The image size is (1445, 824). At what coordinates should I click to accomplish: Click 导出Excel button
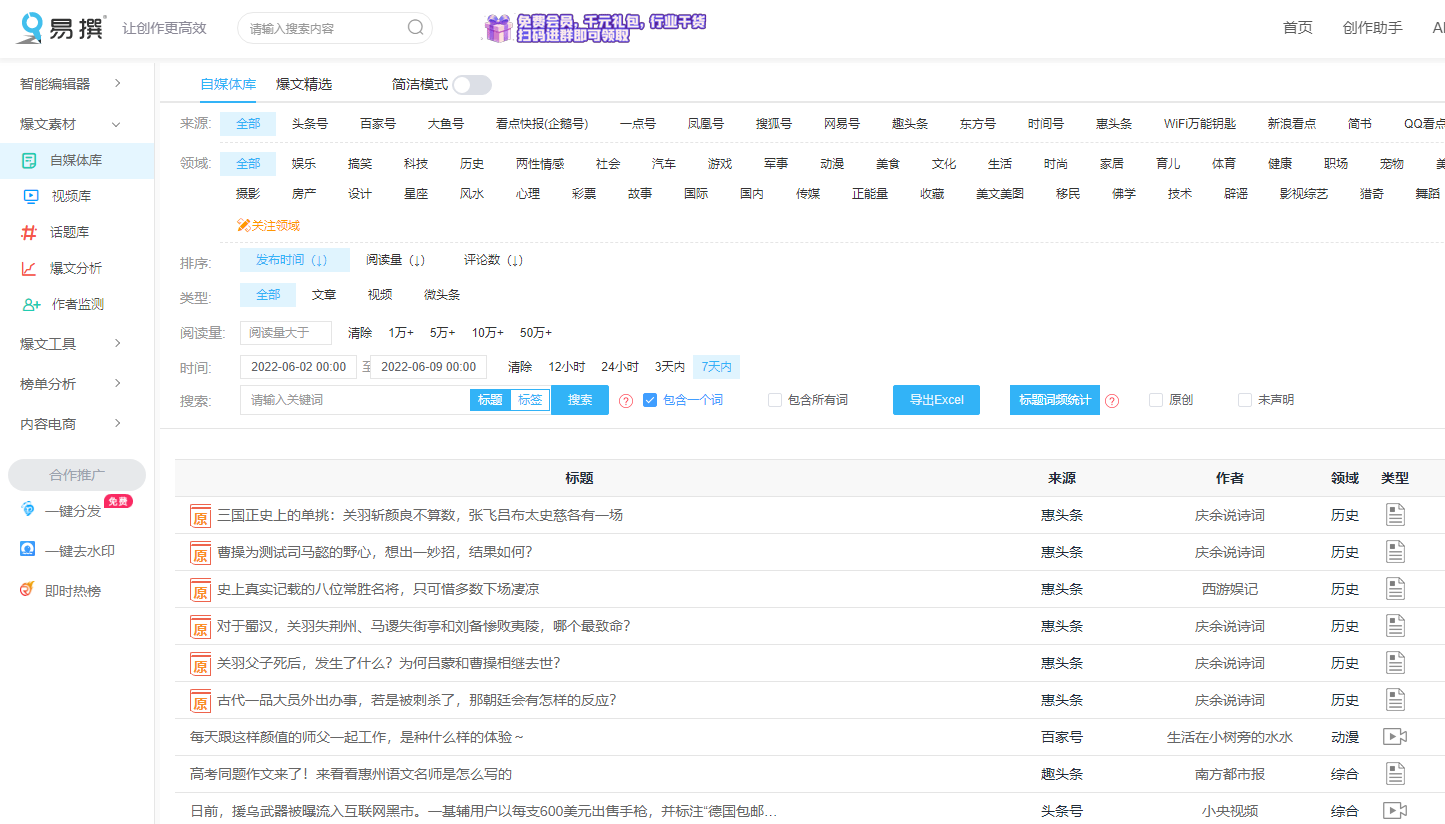[936, 400]
